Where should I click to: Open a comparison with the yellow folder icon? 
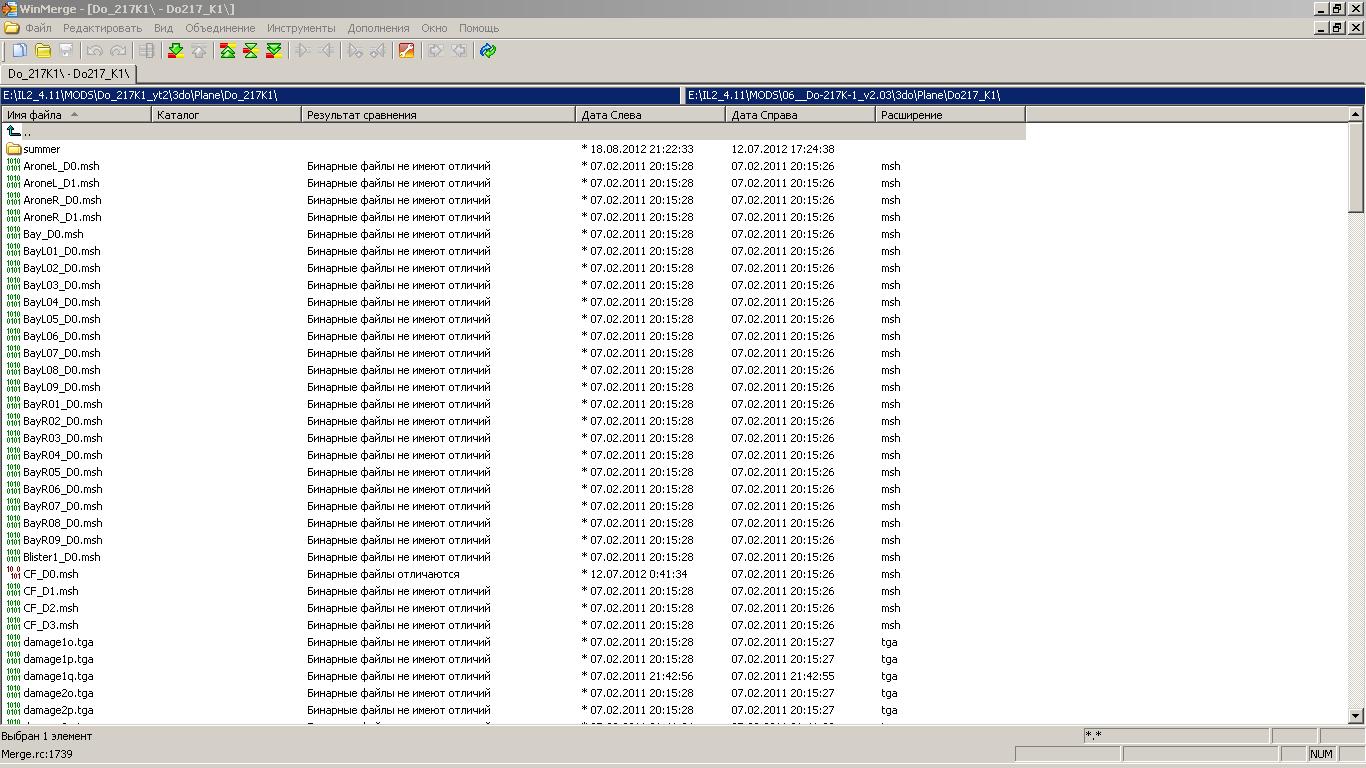(43, 51)
